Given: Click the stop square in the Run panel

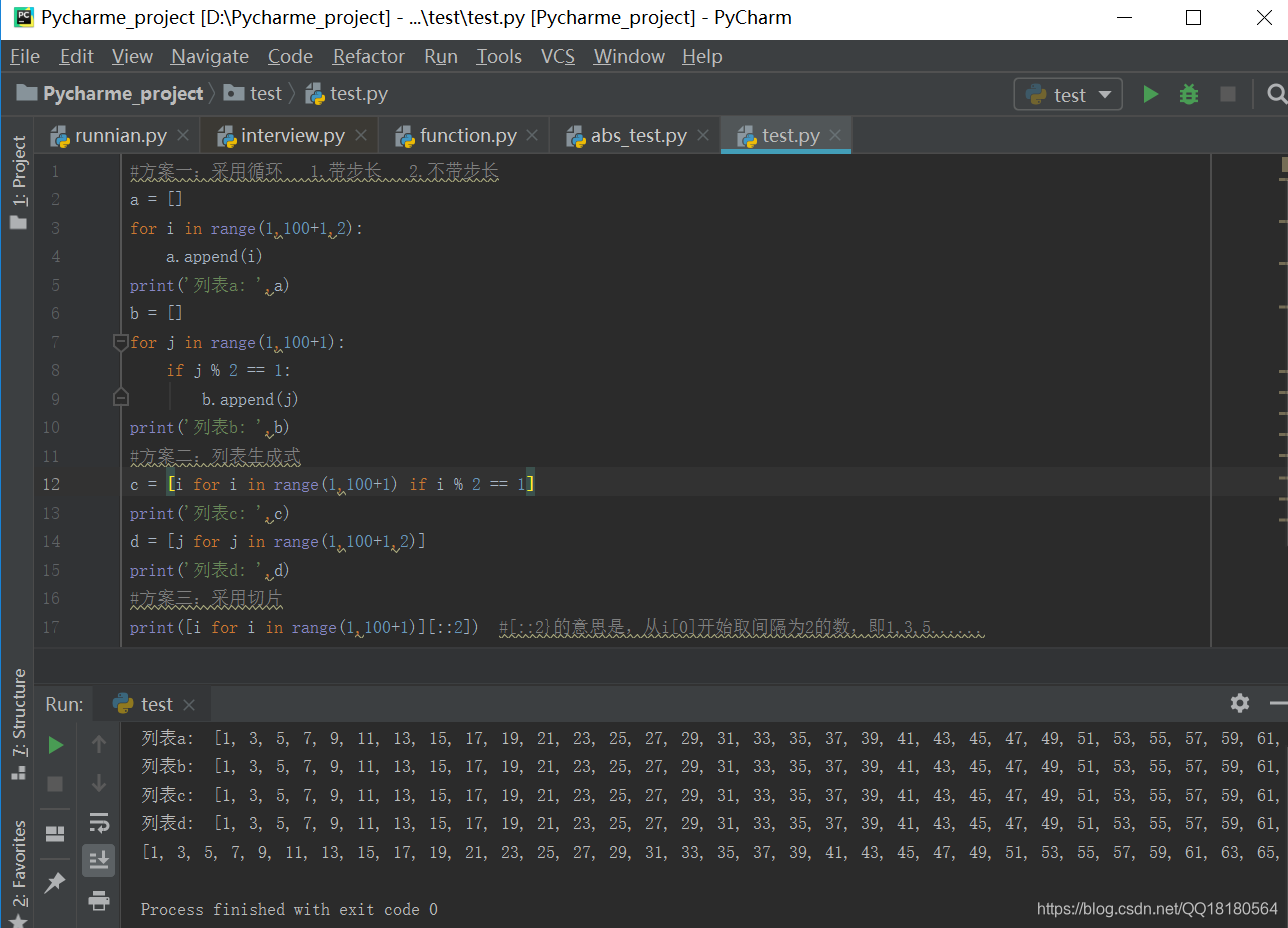Looking at the screenshot, I should coord(56,783).
